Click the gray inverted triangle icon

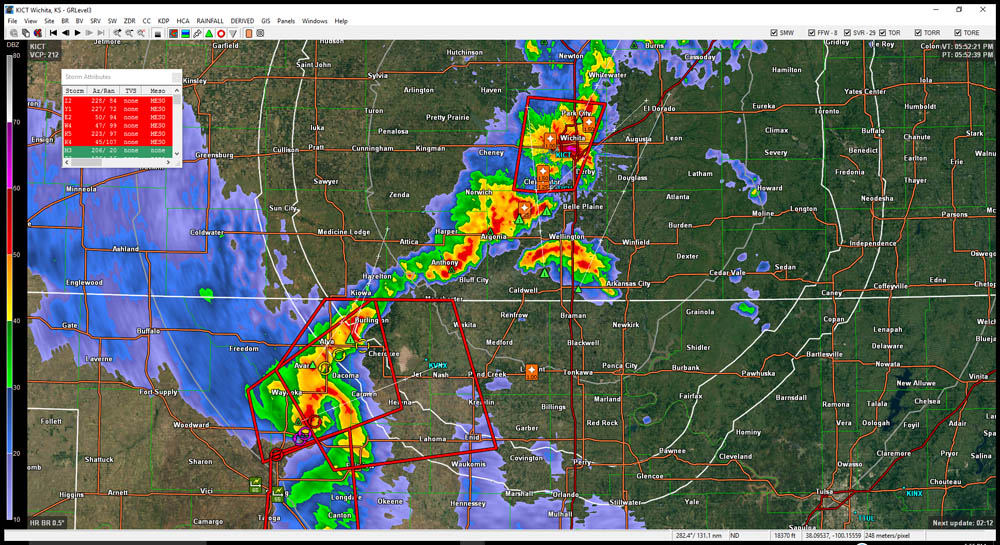point(233,33)
